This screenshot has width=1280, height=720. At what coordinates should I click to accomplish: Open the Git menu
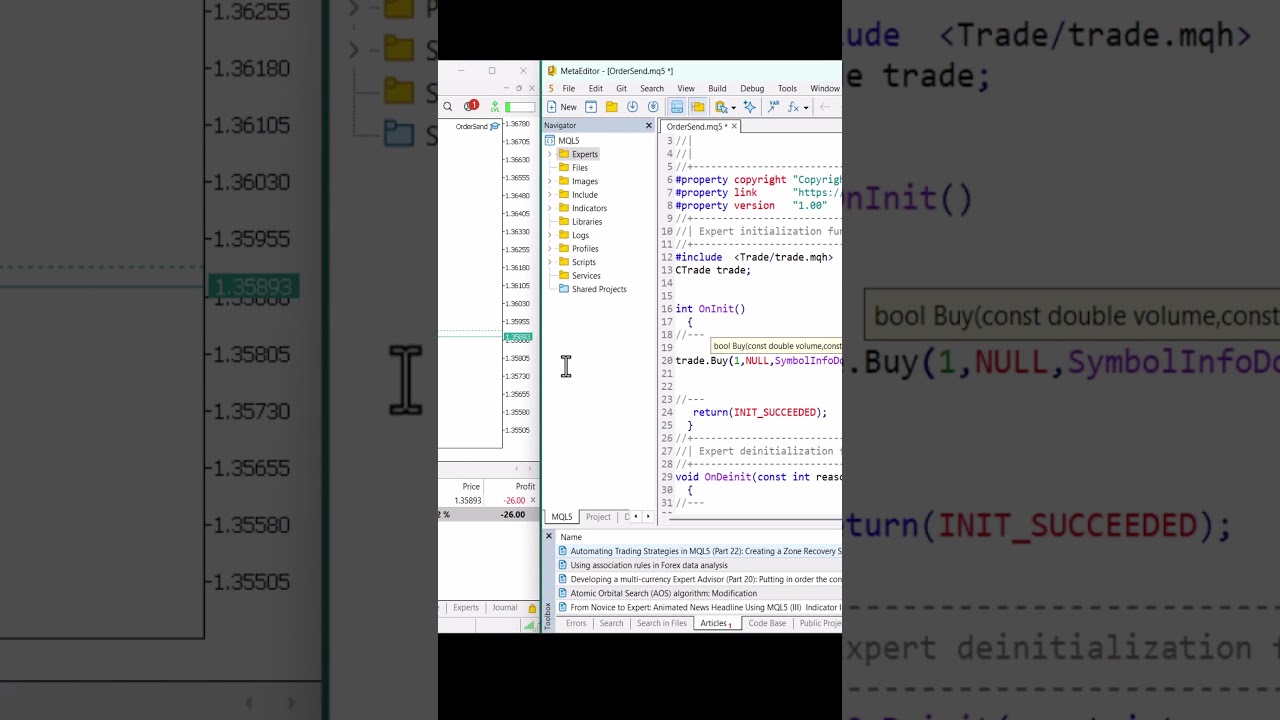[621, 89]
